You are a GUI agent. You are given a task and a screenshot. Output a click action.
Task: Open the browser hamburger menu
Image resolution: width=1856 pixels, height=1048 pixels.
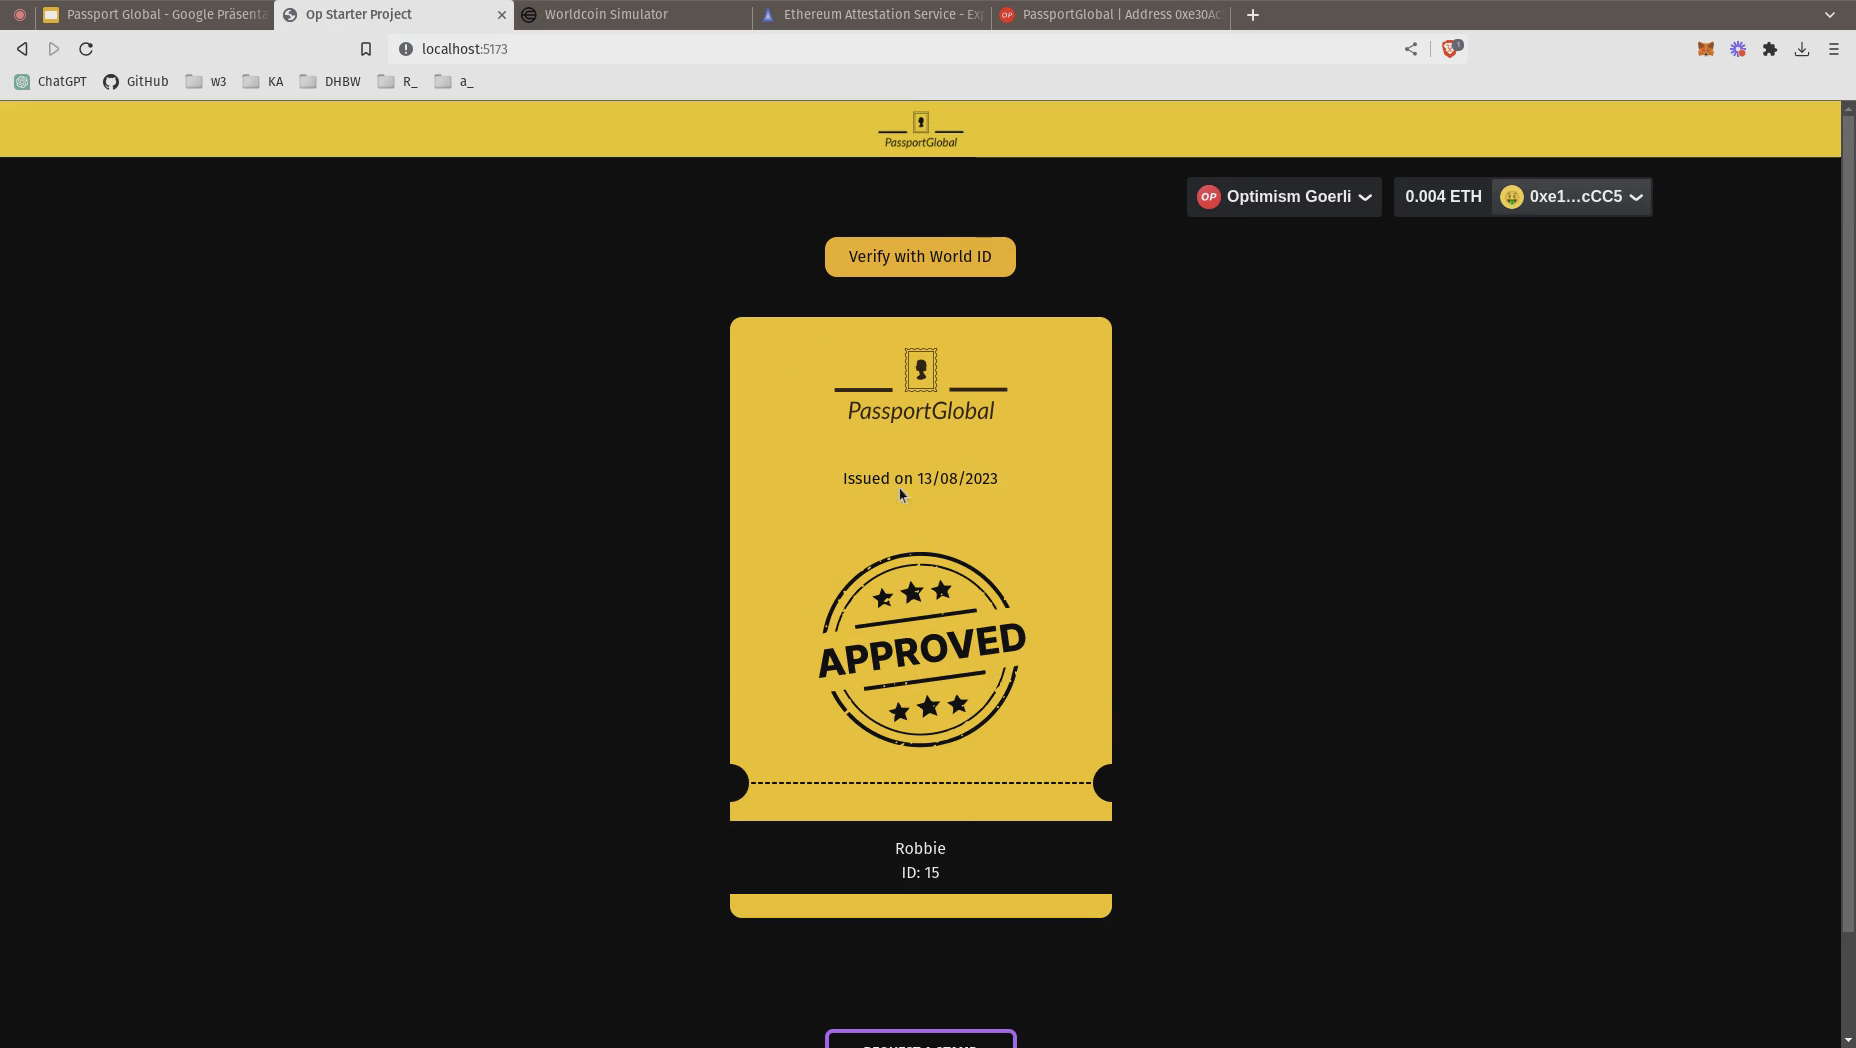coord(1834,49)
